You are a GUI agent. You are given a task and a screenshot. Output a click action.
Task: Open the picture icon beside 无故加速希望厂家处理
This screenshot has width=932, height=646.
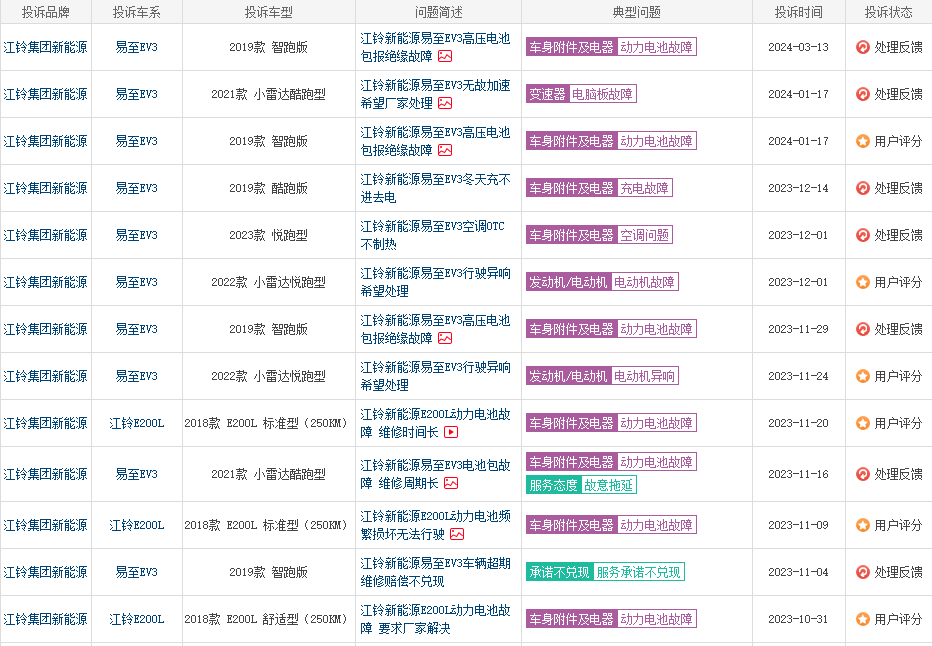click(445, 103)
